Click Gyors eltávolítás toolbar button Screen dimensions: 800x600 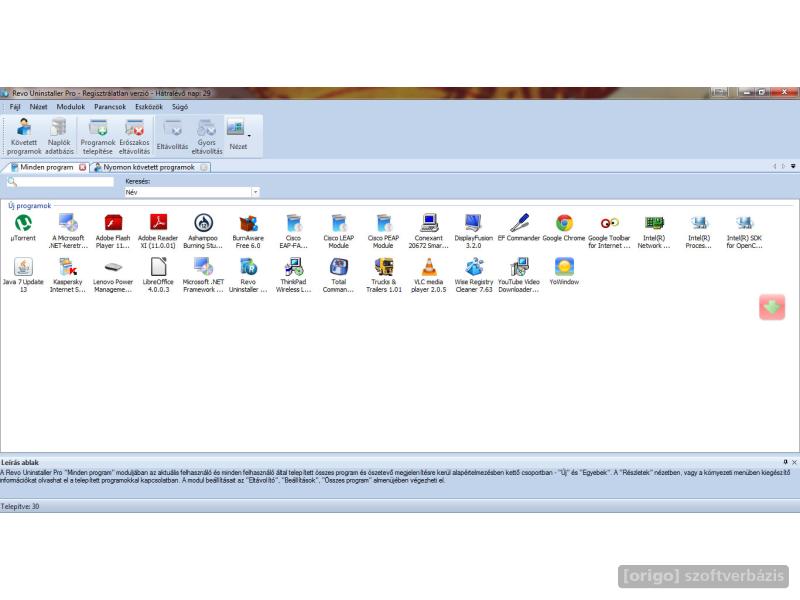[207, 136]
